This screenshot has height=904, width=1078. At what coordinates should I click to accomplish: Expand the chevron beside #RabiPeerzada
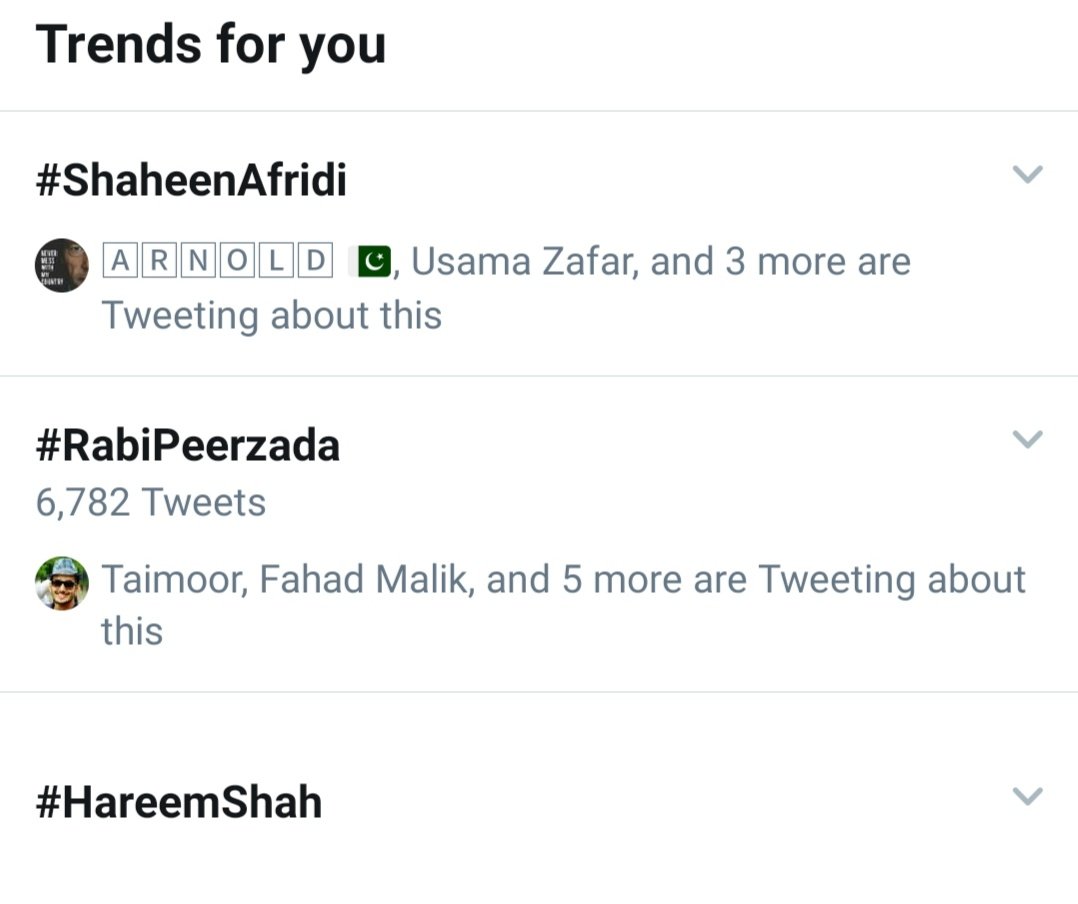pos(1028,439)
